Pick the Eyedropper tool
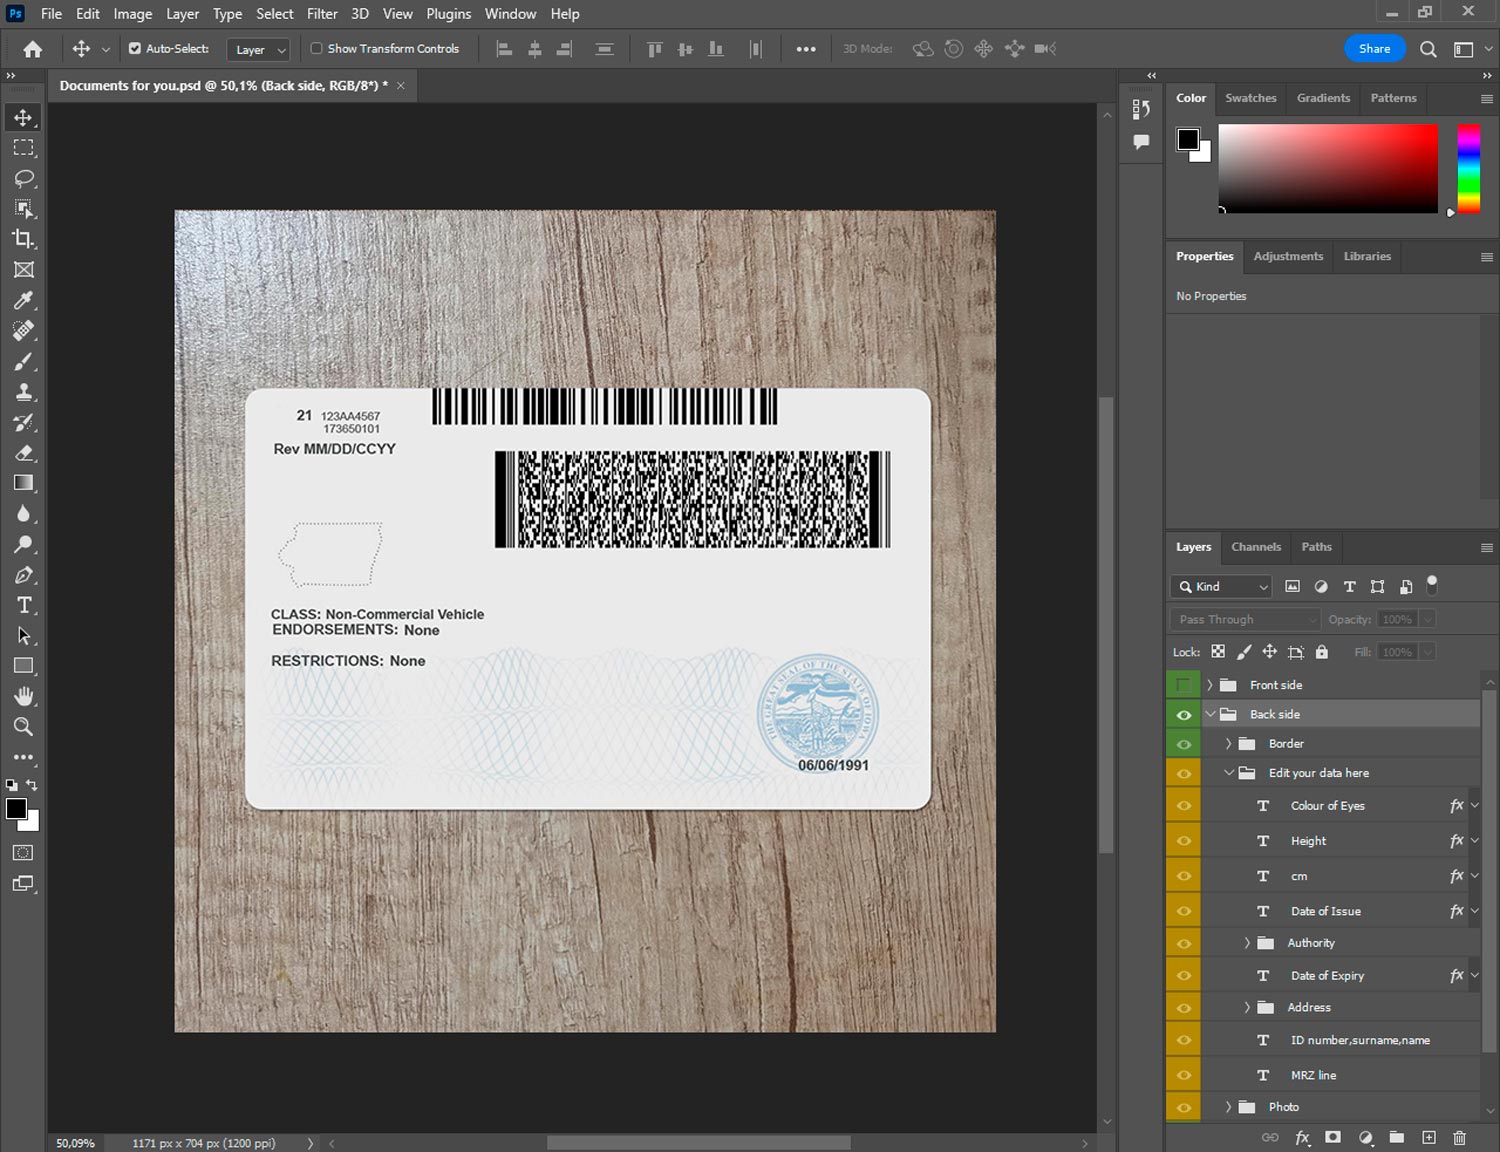Screen dimensions: 1500x1152 (24, 300)
